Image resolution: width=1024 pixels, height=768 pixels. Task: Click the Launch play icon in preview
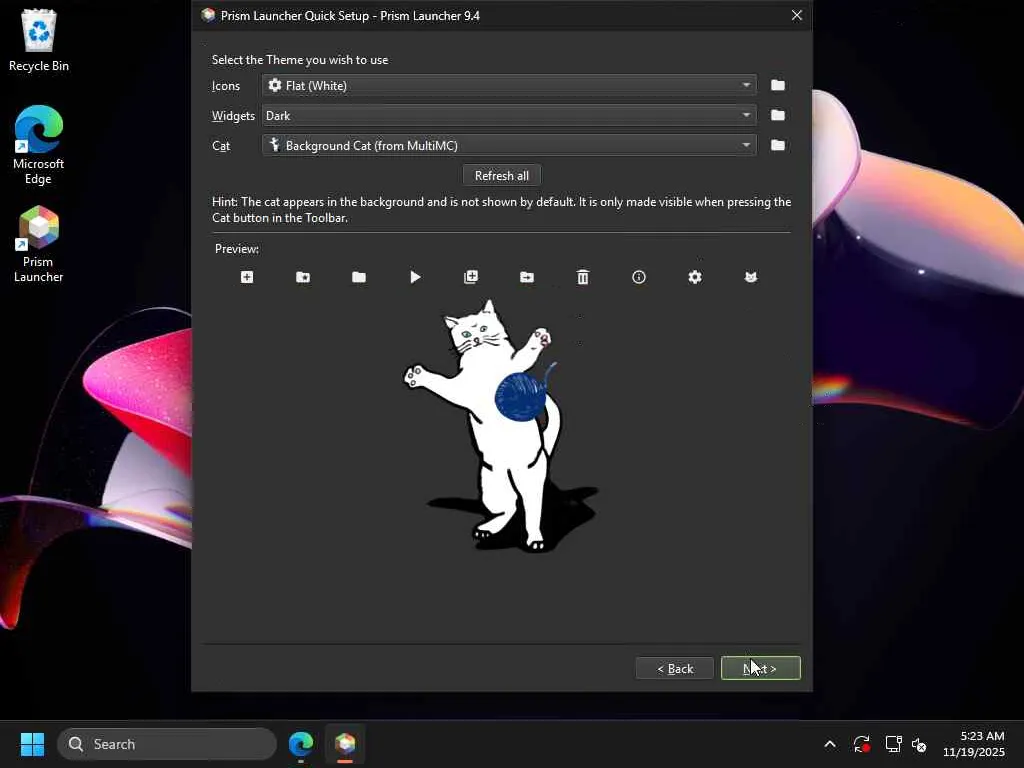click(415, 277)
